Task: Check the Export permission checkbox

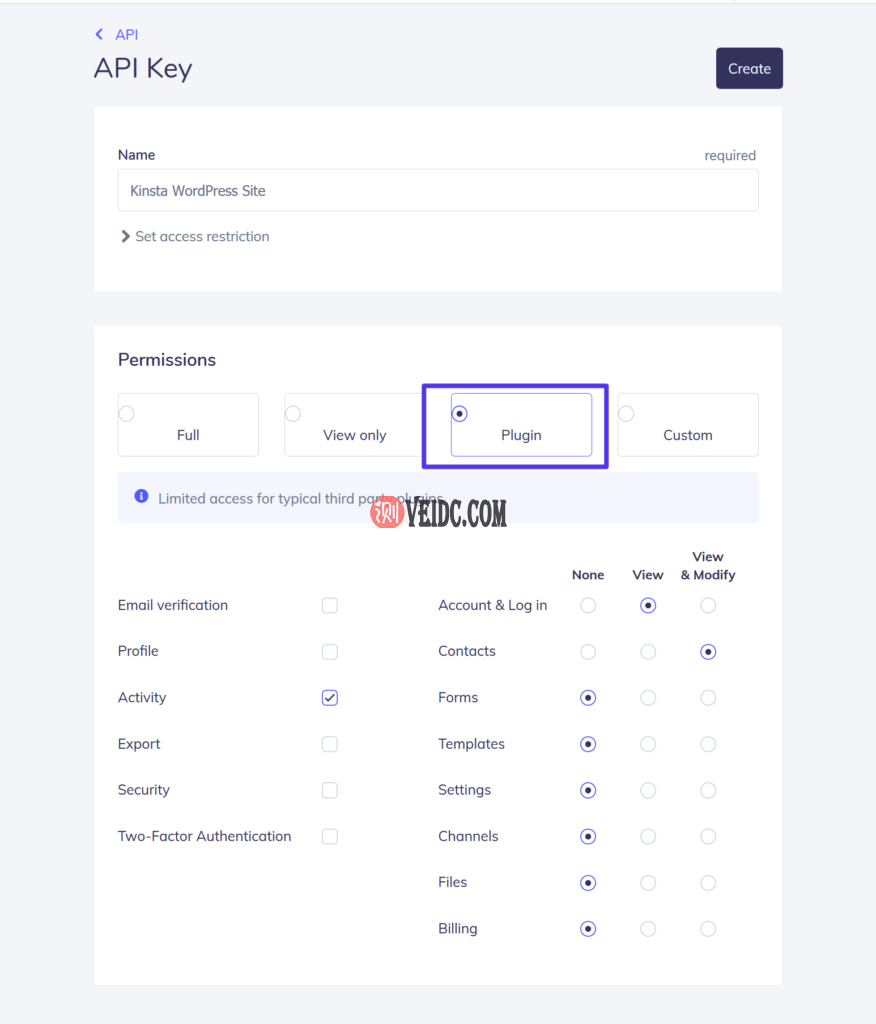Action: [x=330, y=744]
